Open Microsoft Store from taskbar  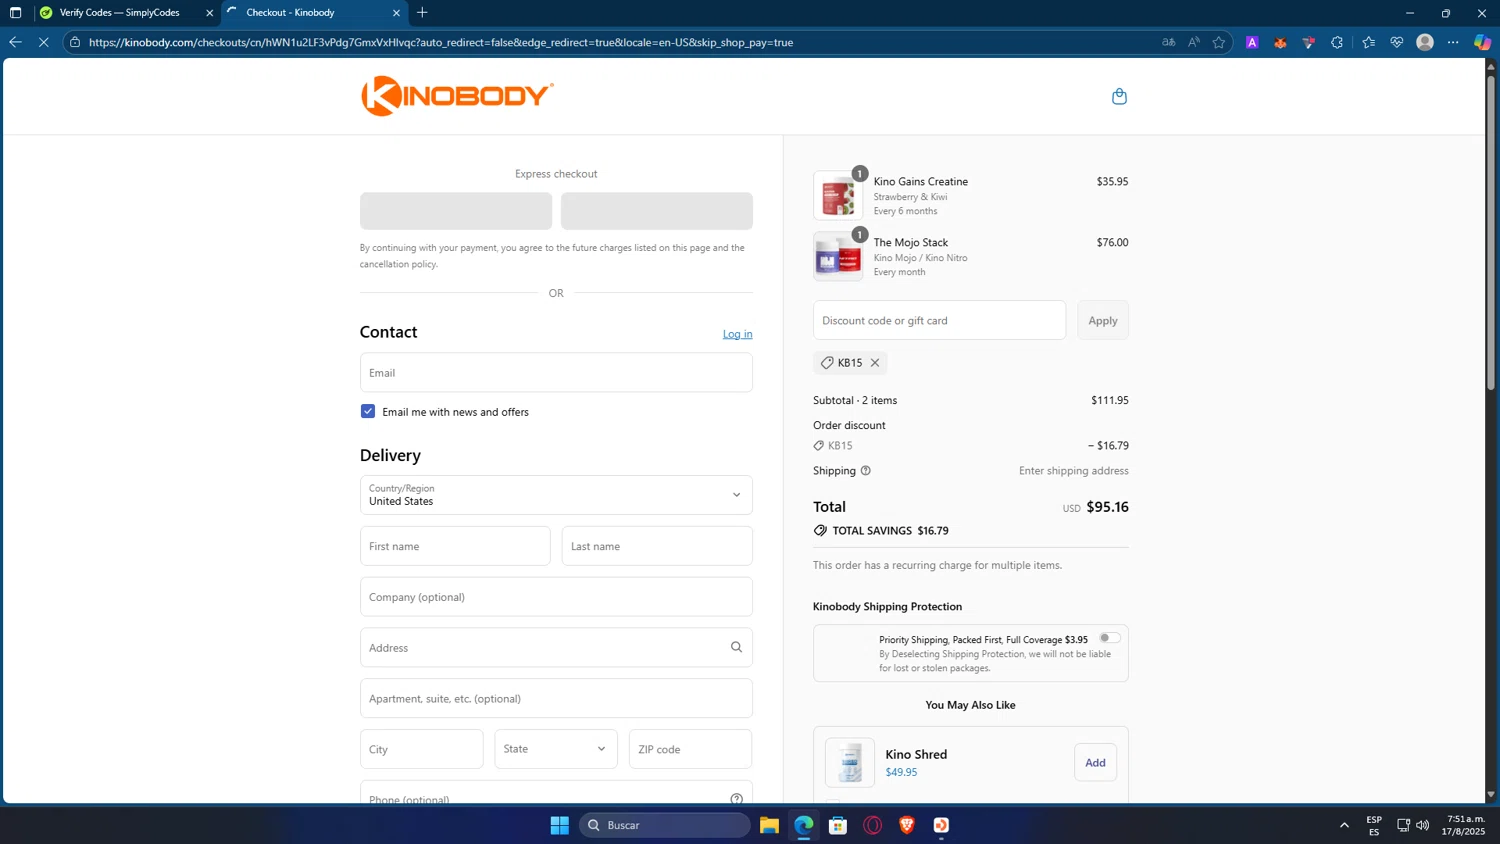[x=838, y=825]
